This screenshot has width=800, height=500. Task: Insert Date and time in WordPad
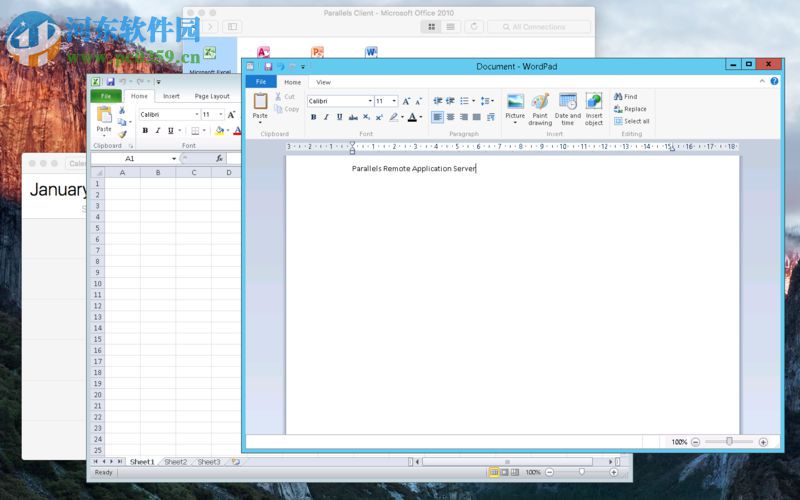click(x=567, y=109)
